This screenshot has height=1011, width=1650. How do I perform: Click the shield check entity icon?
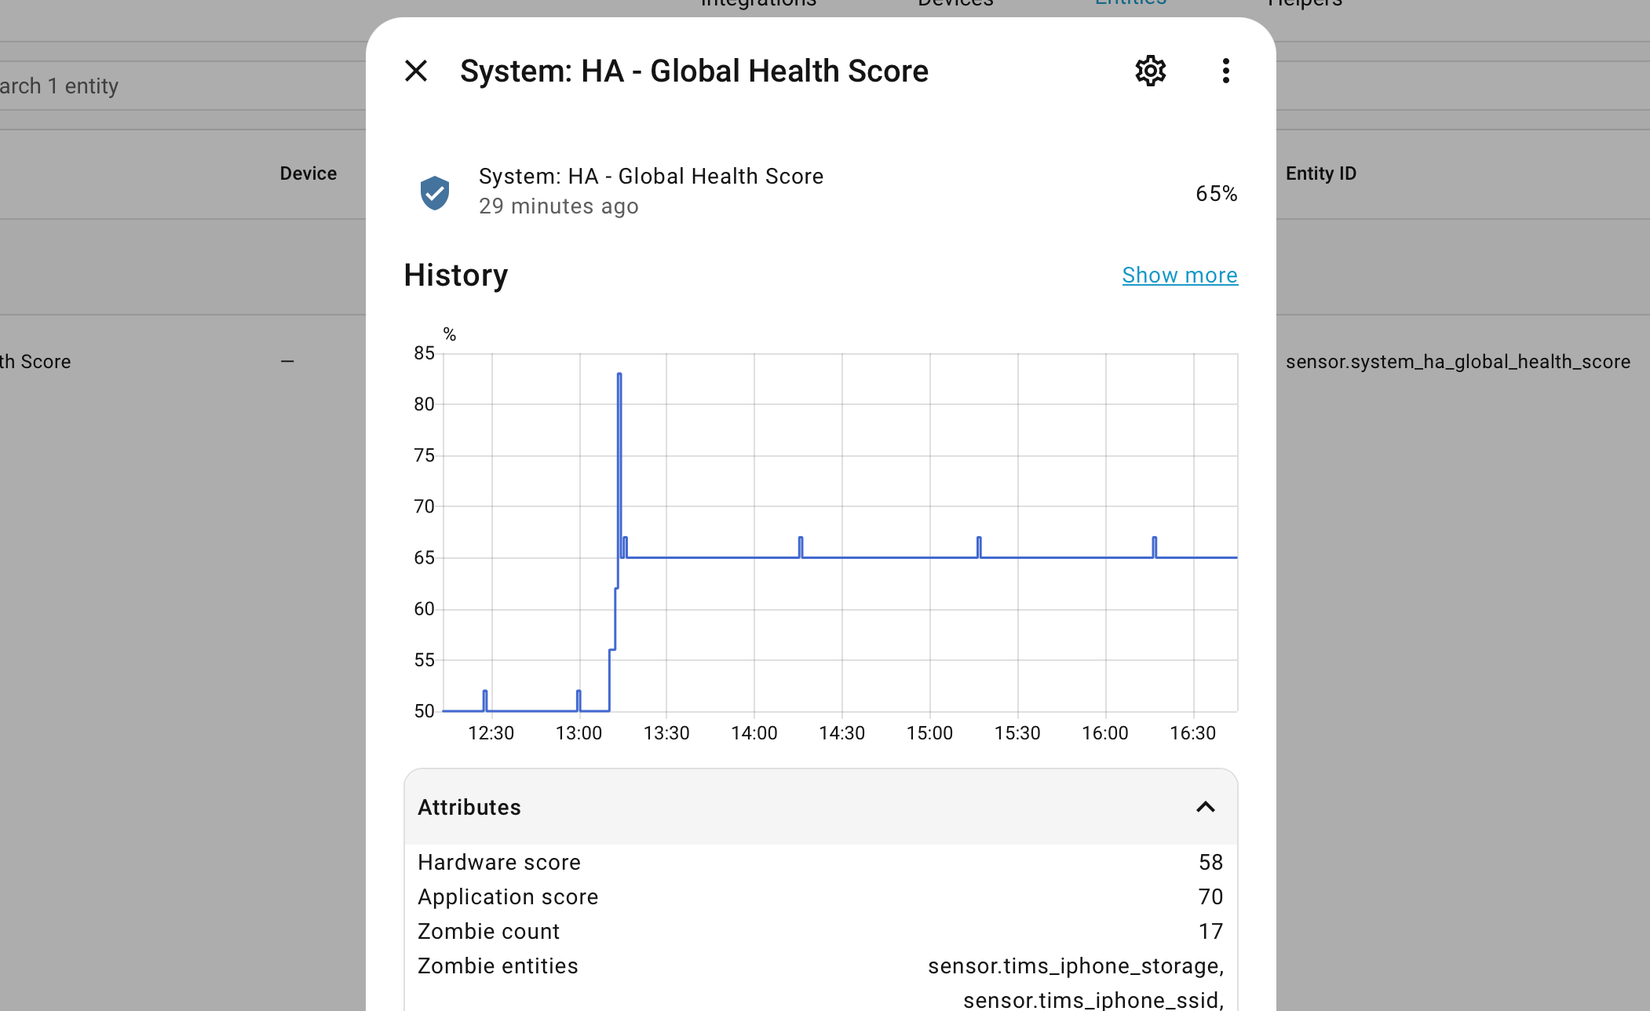pos(435,192)
